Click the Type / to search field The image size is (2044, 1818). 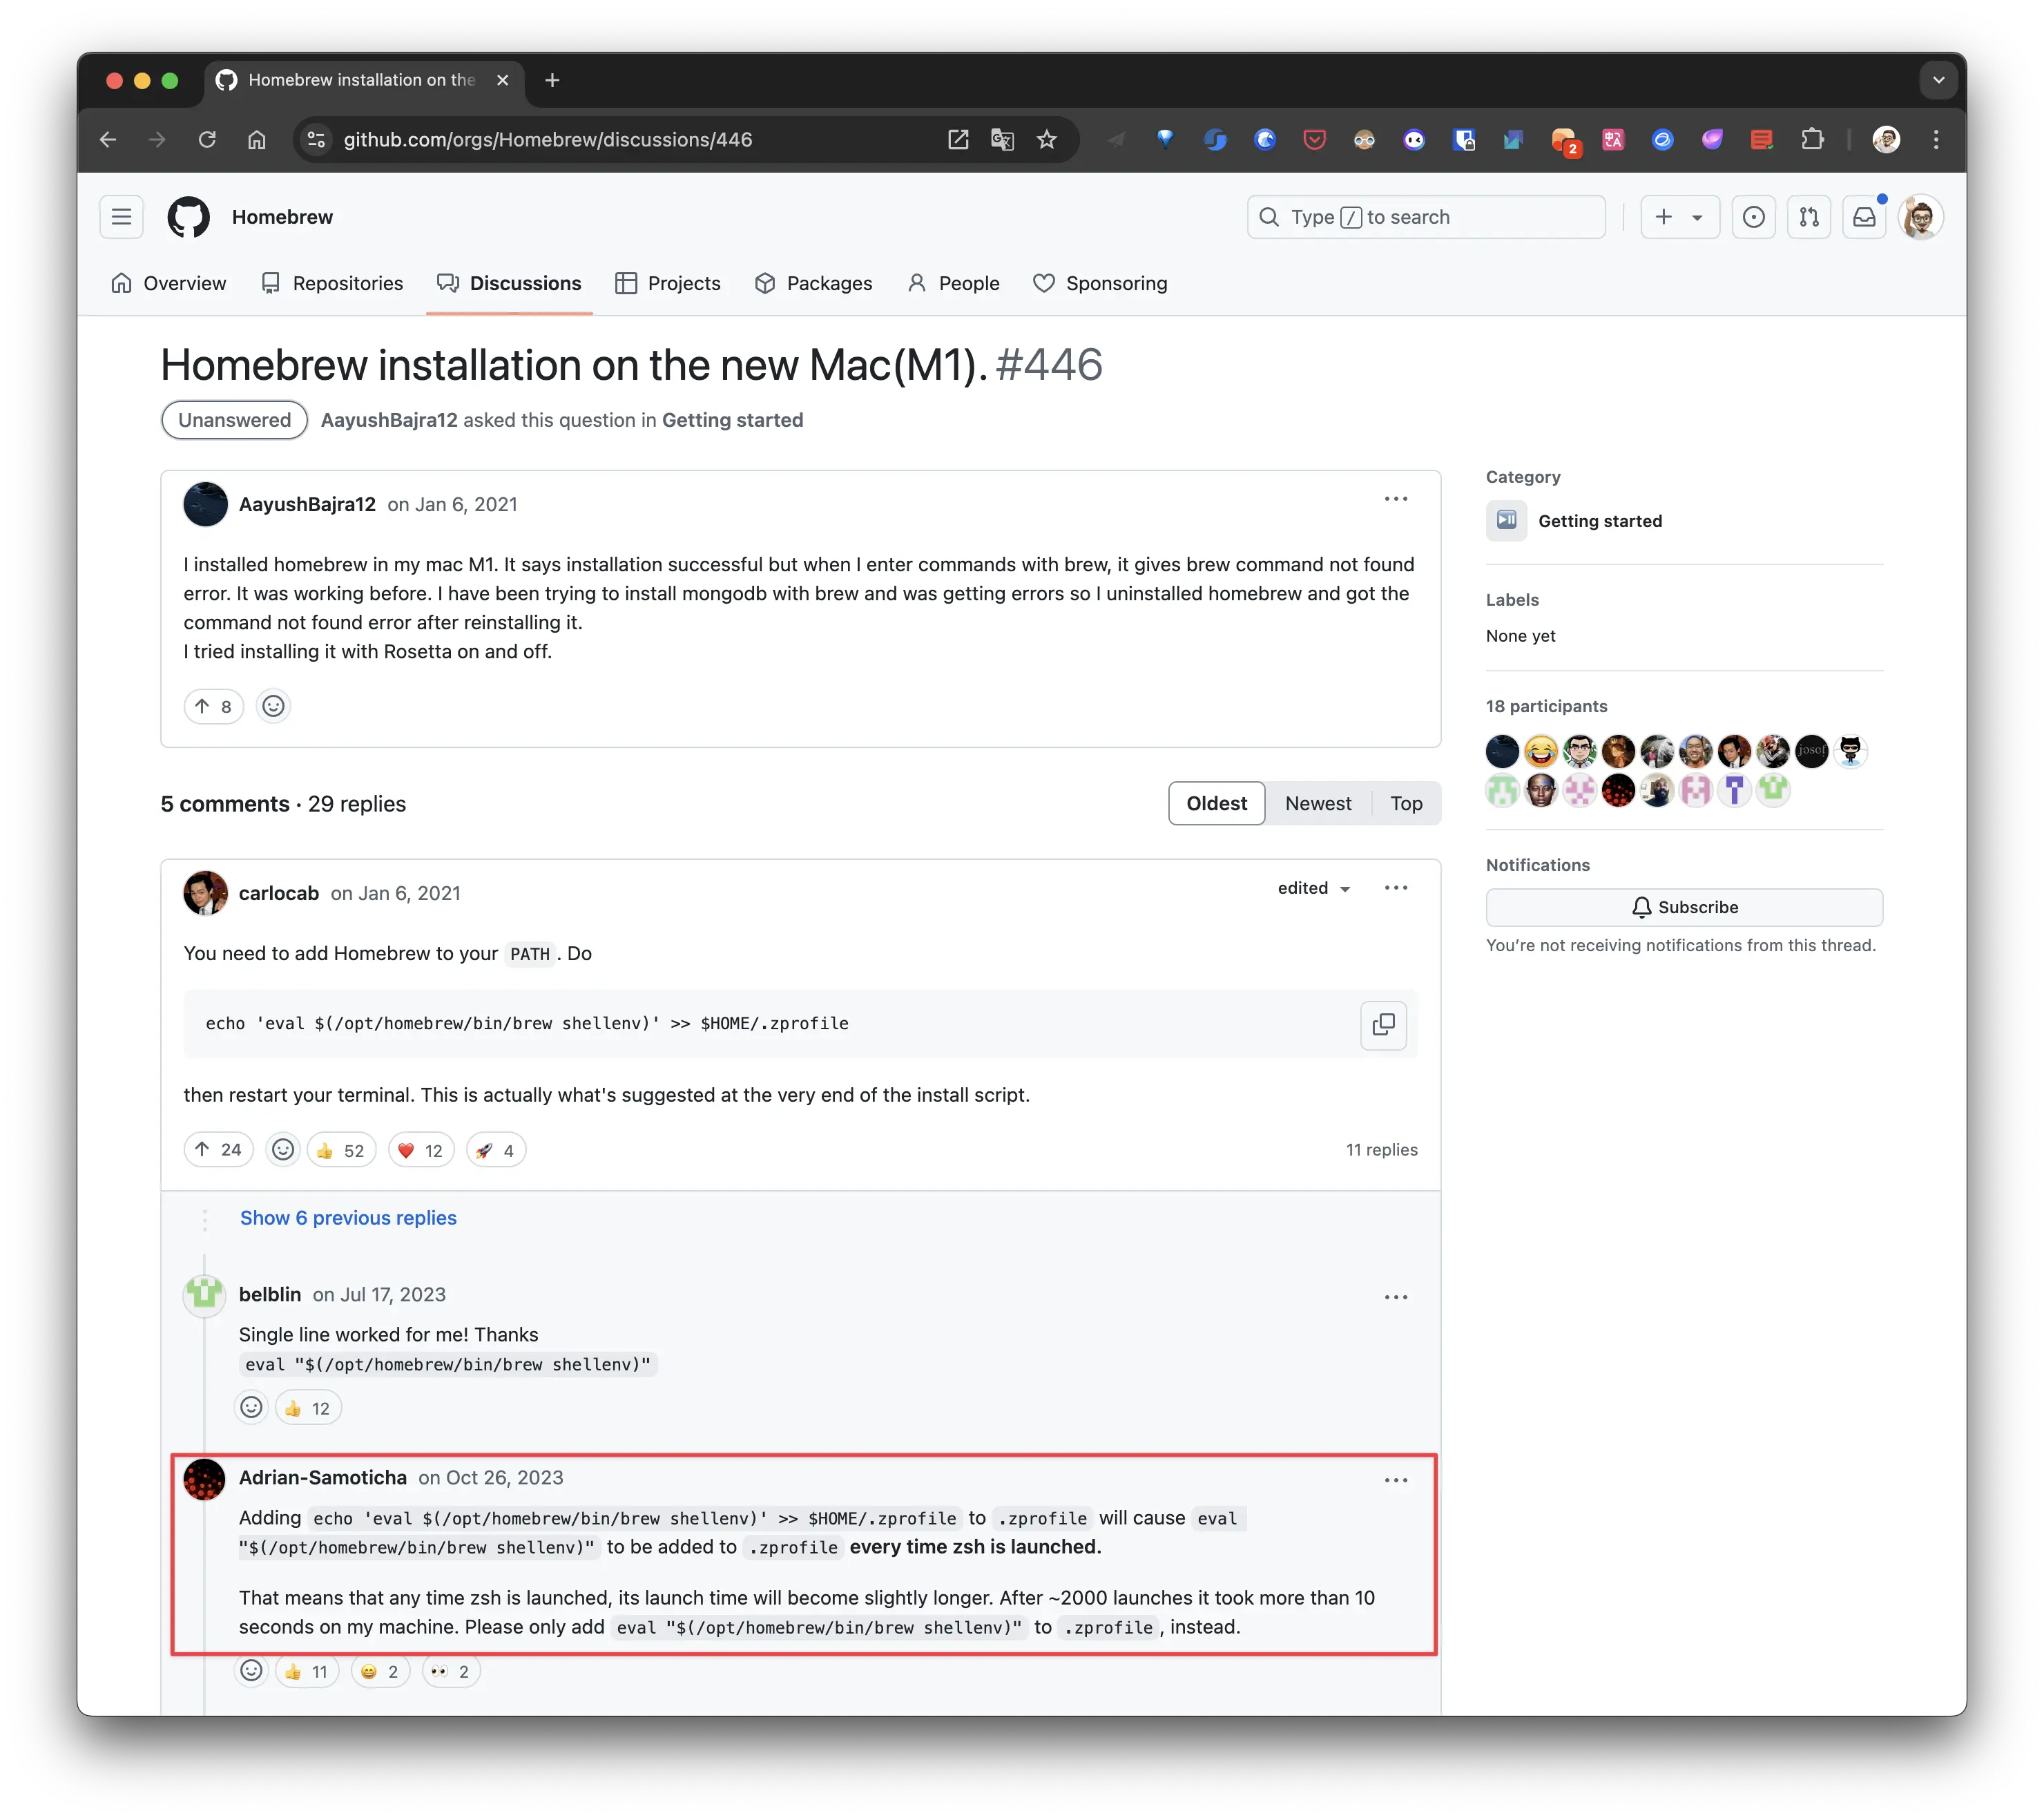tap(1425, 217)
